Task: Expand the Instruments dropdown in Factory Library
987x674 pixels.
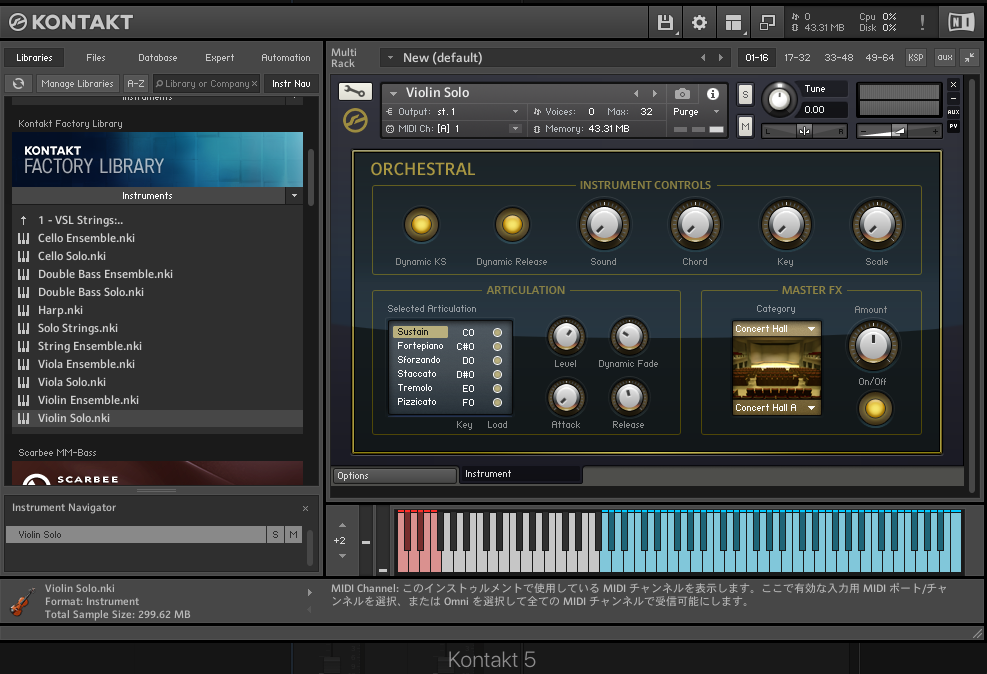Action: click(293, 196)
